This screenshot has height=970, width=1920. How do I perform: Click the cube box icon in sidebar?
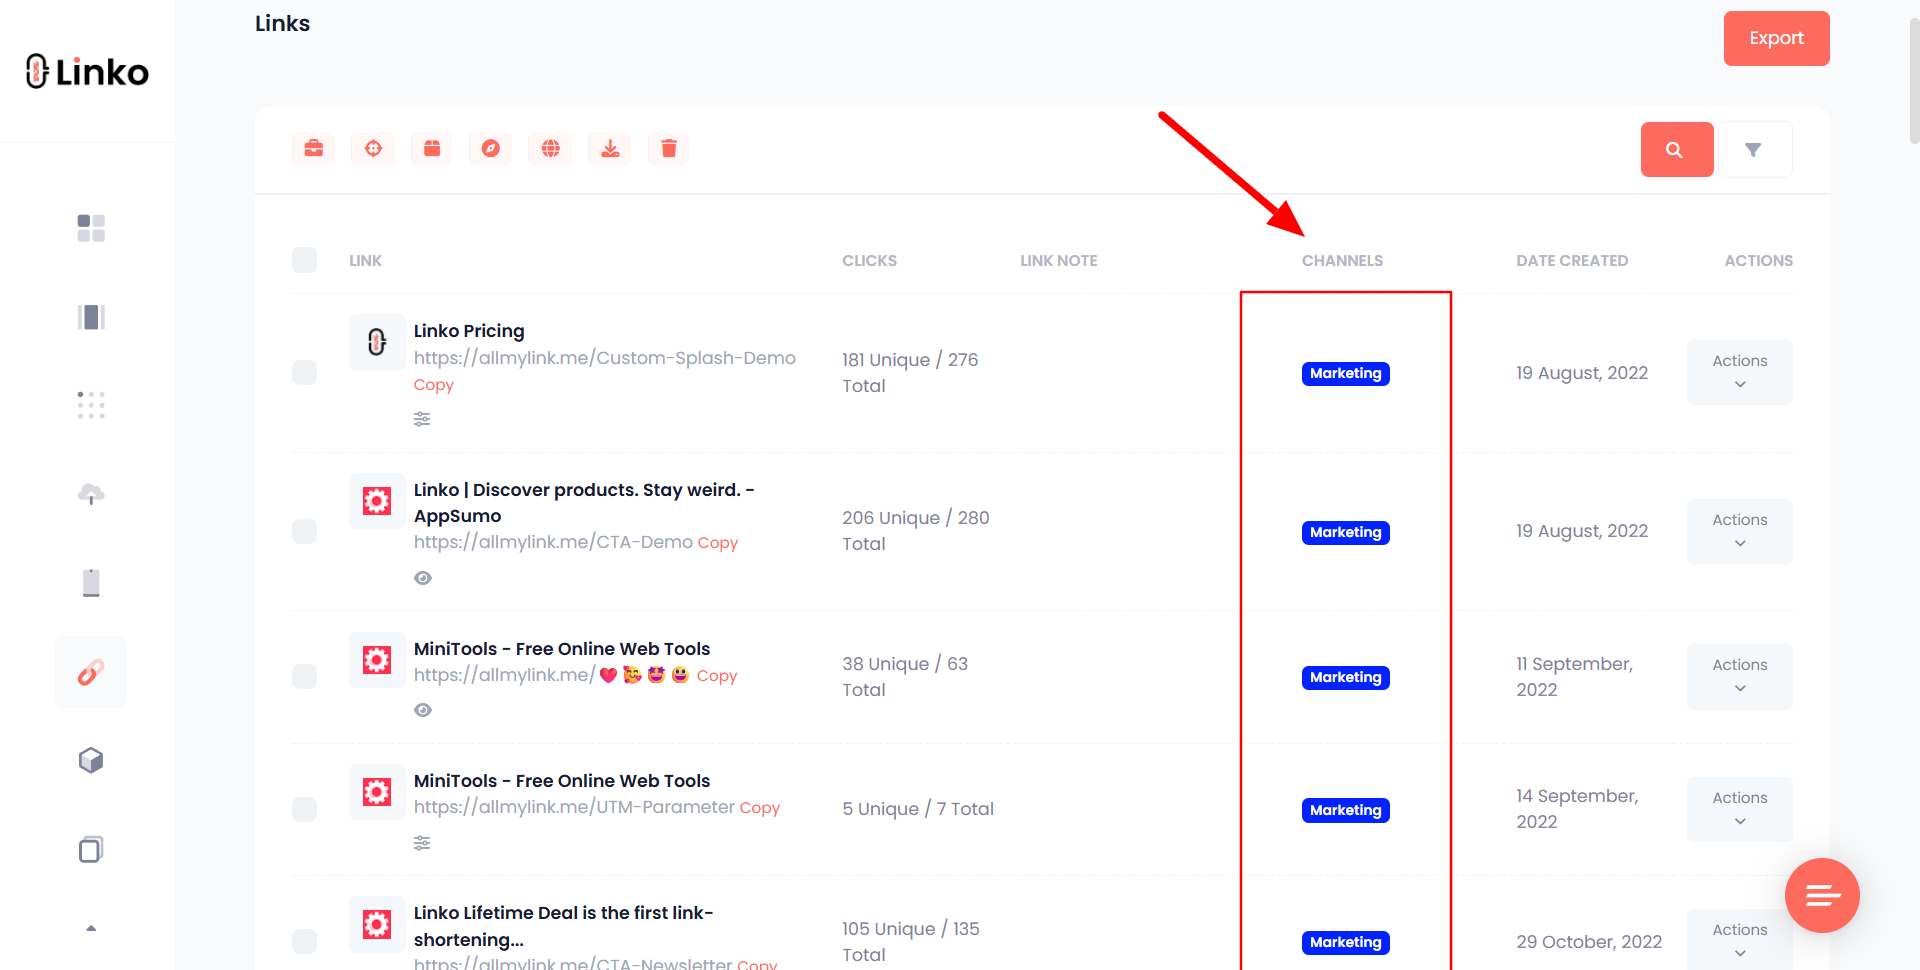click(x=91, y=761)
